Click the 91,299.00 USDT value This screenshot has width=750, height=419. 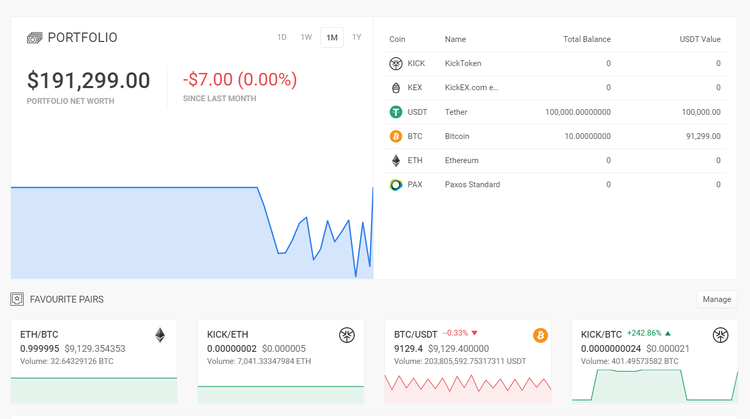pyautogui.click(x=703, y=136)
